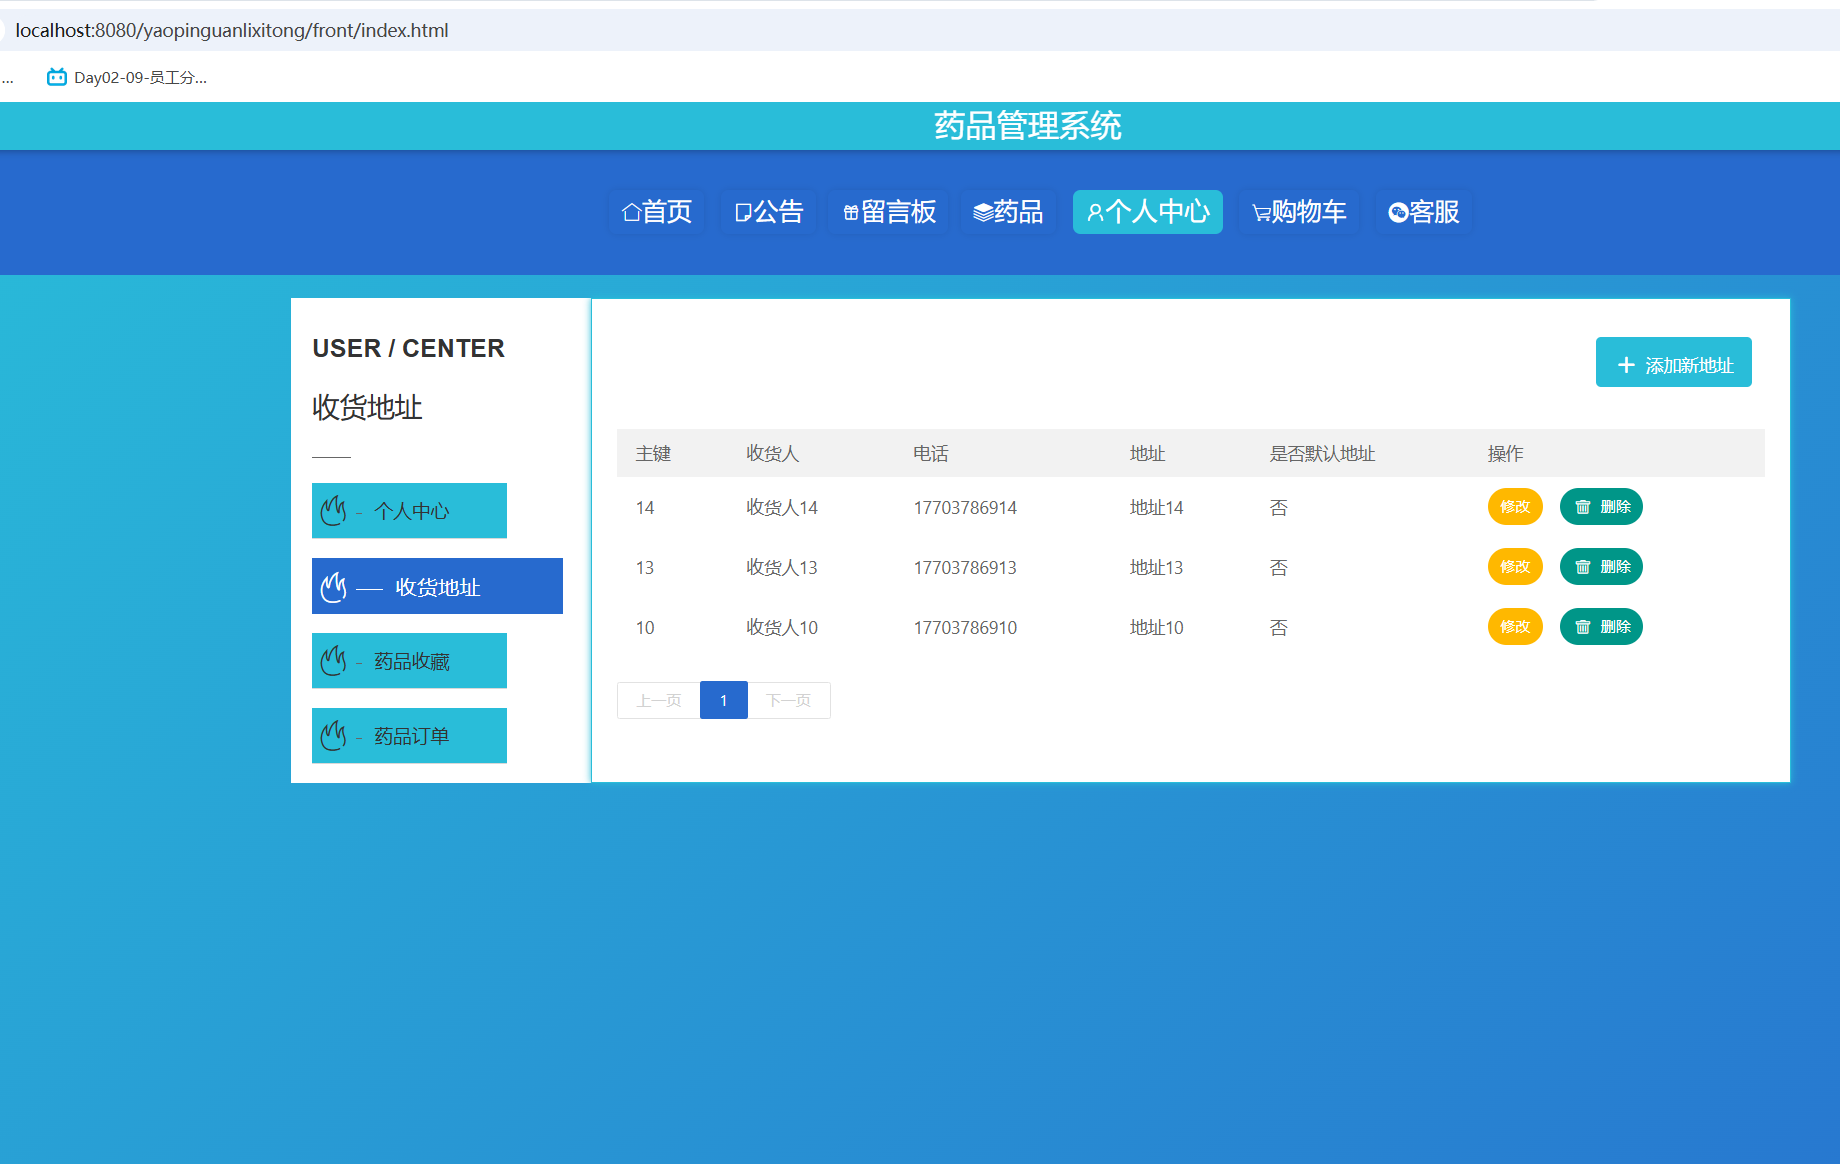Image resolution: width=1840 pixels, height=1164 pixels.
Task: Click the 药品管理系统 header title
Action: click(x=1027, y=126)
